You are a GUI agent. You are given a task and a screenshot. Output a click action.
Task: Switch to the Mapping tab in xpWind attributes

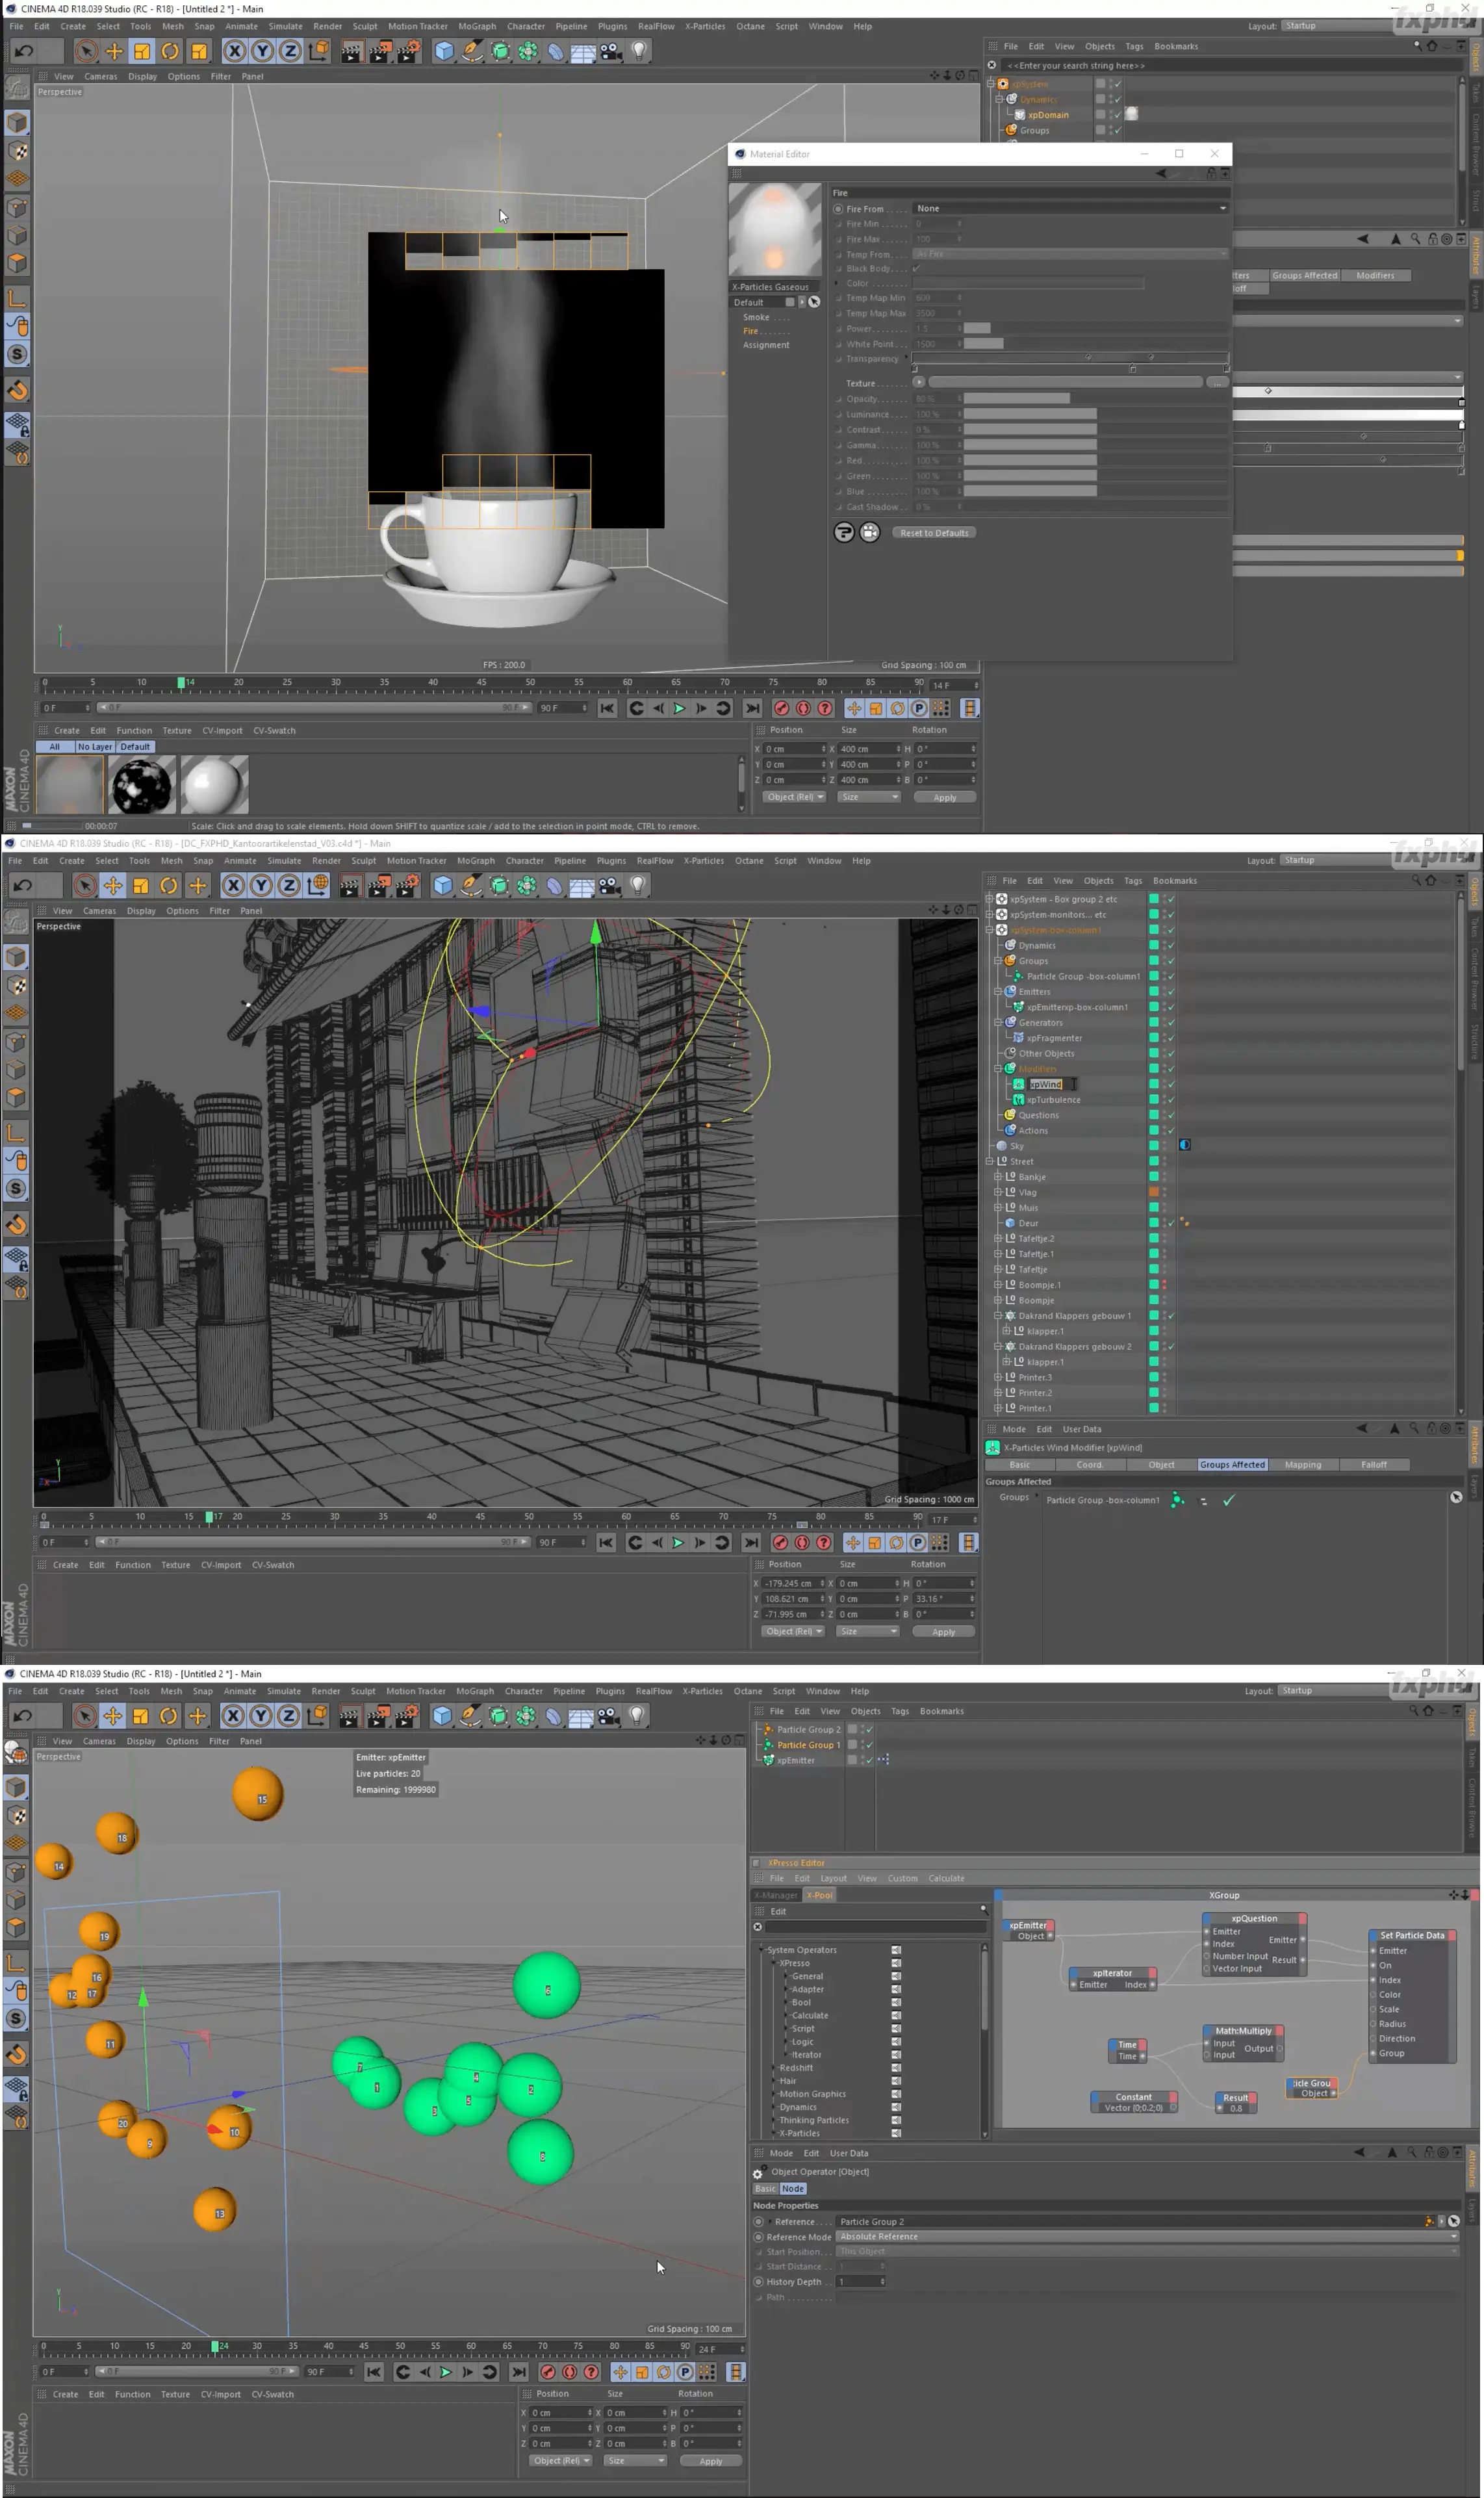pos(1303,1465)
